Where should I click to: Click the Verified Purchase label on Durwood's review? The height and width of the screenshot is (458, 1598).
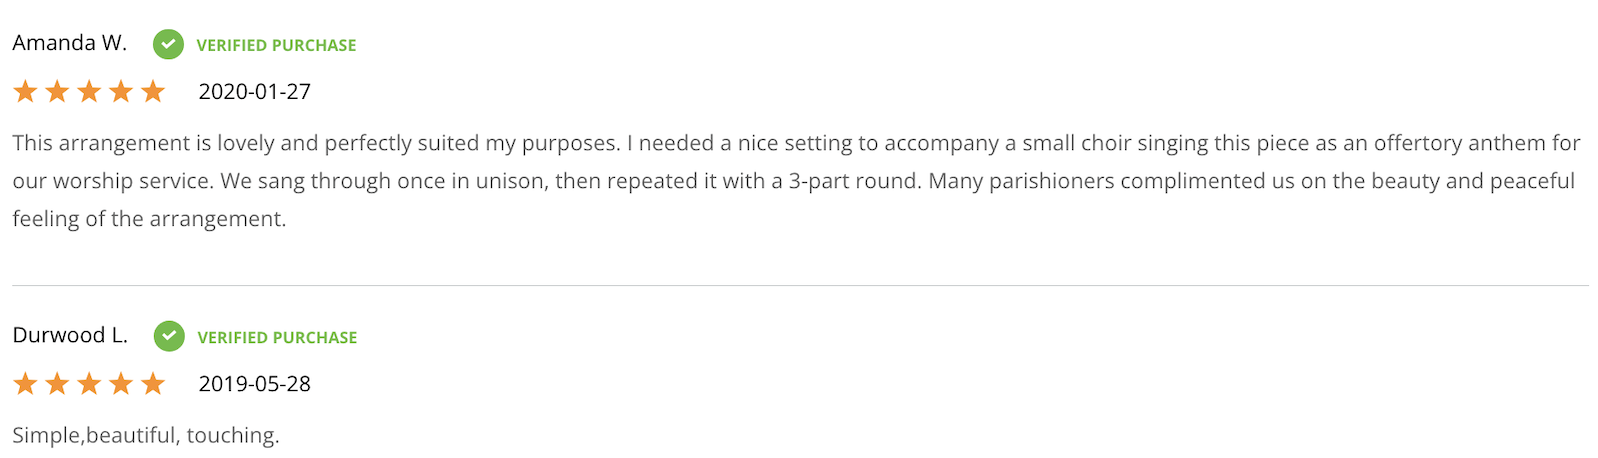click(x=277, y=337)
